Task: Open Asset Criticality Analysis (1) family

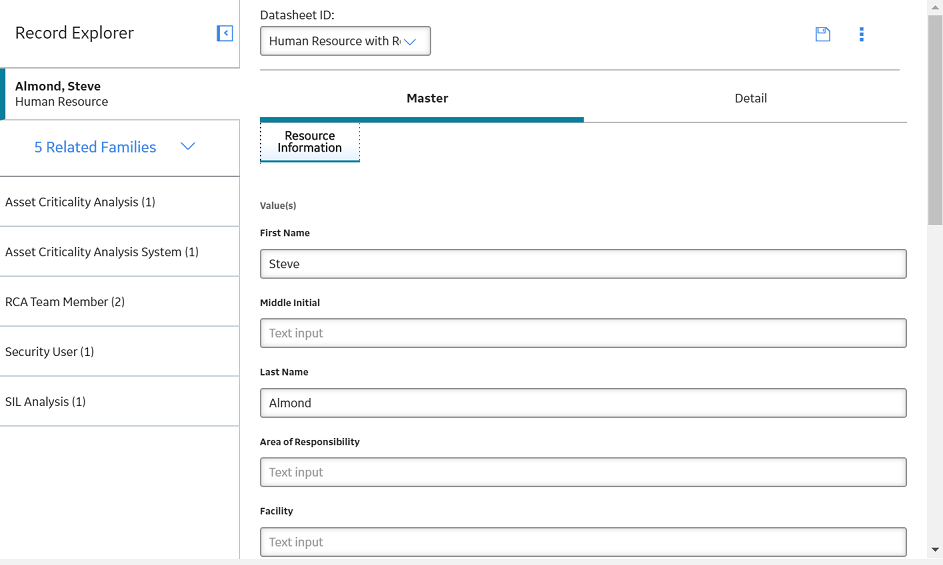Action: [120, 202]
